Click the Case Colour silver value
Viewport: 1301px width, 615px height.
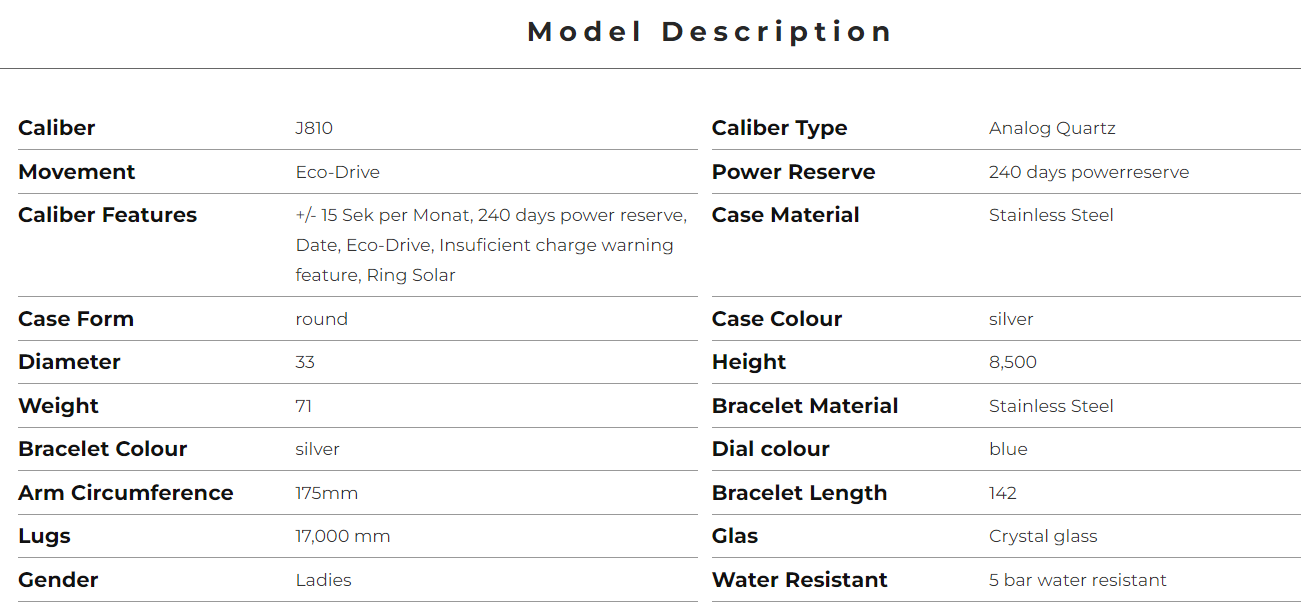coord(1011,319)
